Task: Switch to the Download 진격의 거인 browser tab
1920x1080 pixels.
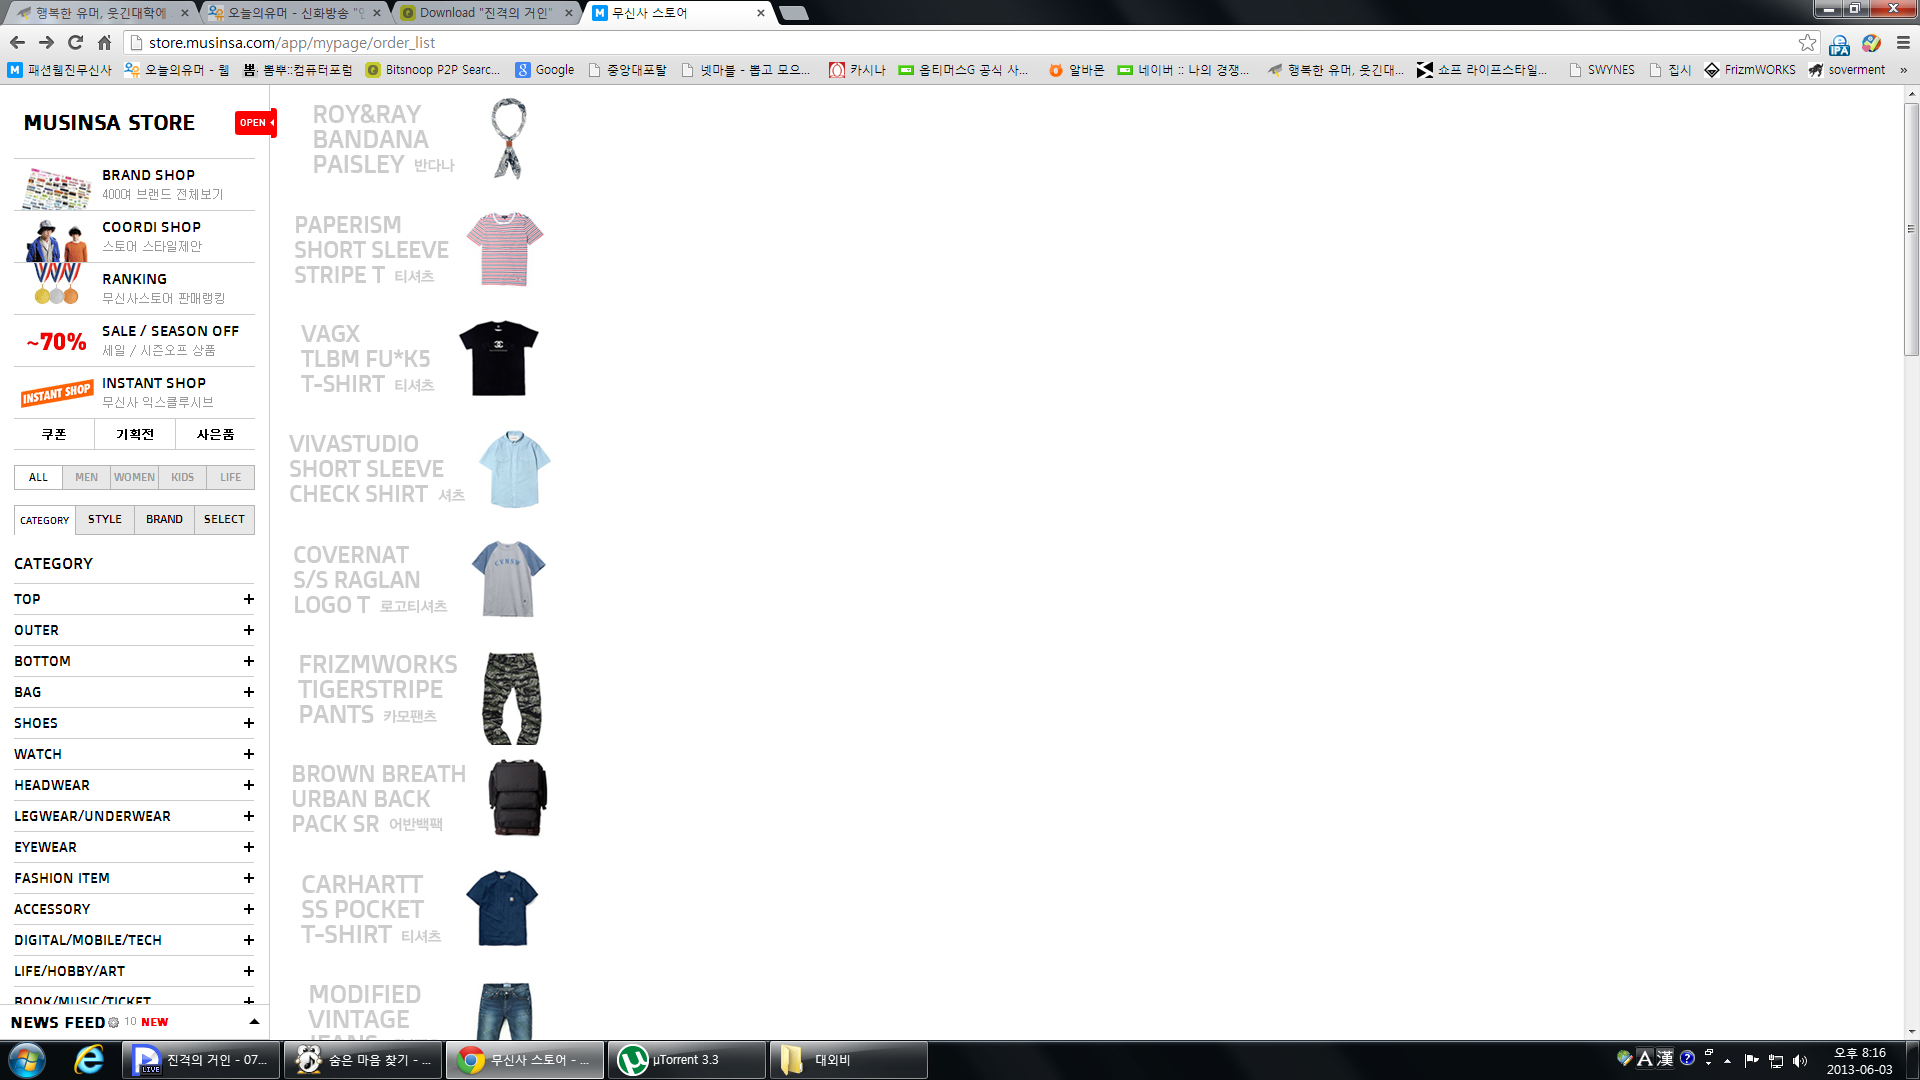Action: point(487,13)
